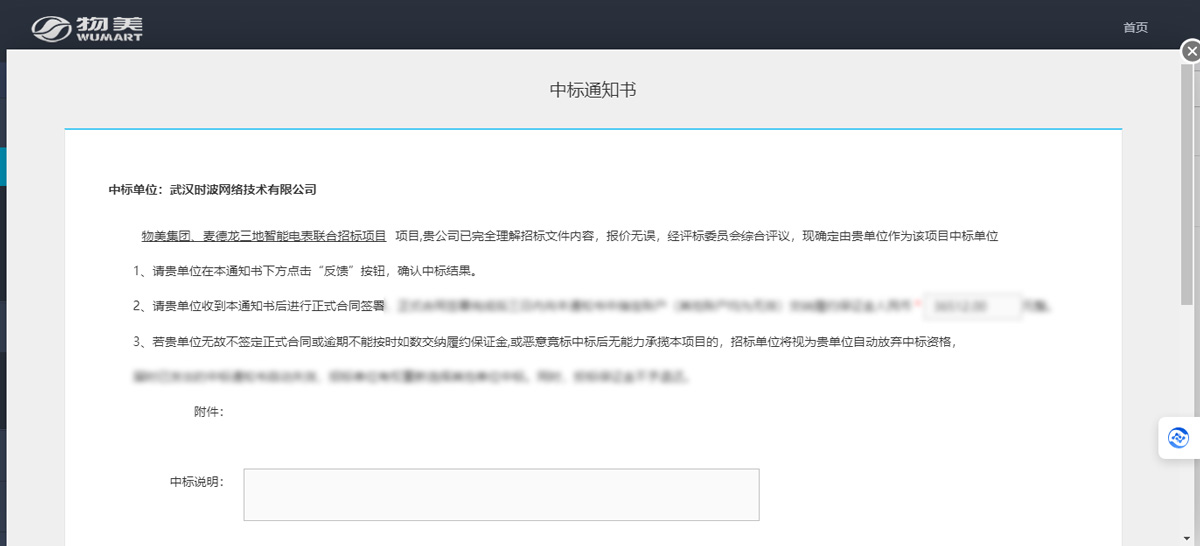Click the blurred 保证金 amount field
The width and height of the screenshot is (1200, 546).
[x=974, y=306]
